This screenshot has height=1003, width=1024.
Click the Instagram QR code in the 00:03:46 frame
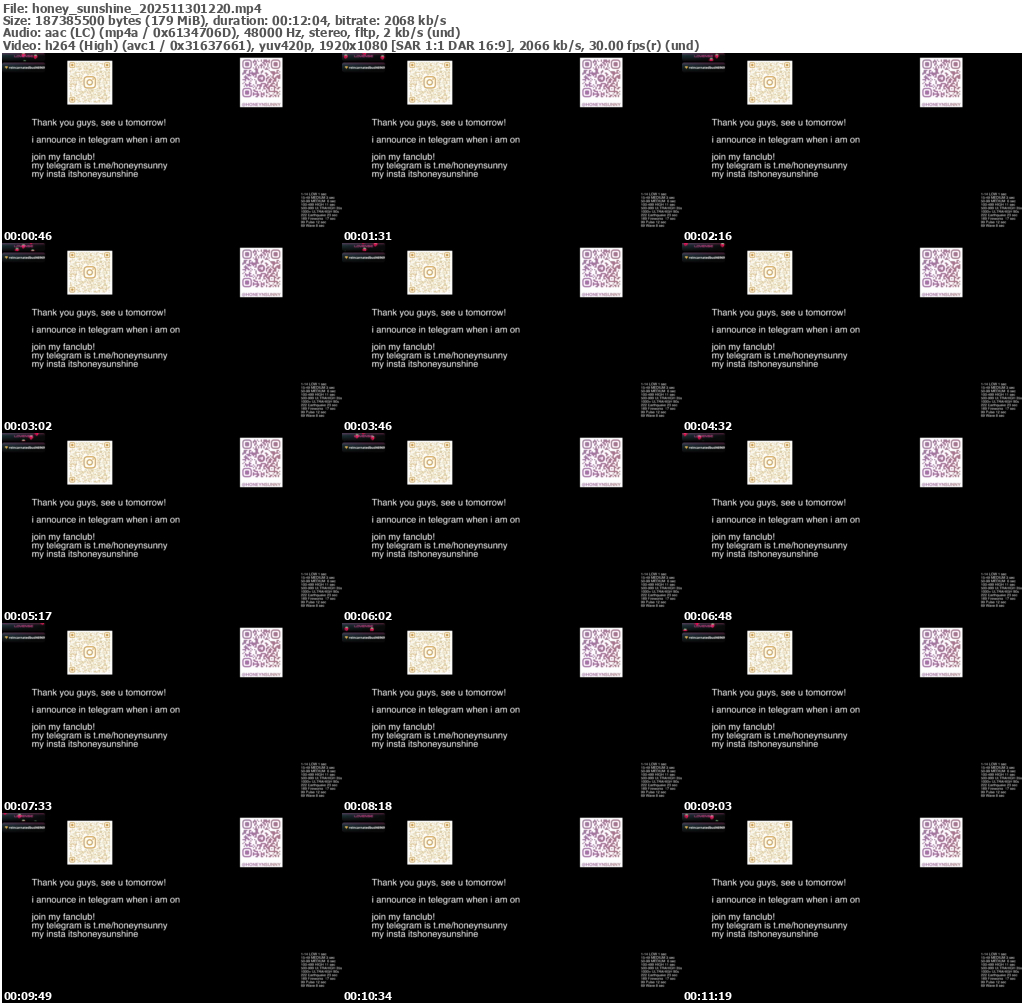tap(430, 272)
